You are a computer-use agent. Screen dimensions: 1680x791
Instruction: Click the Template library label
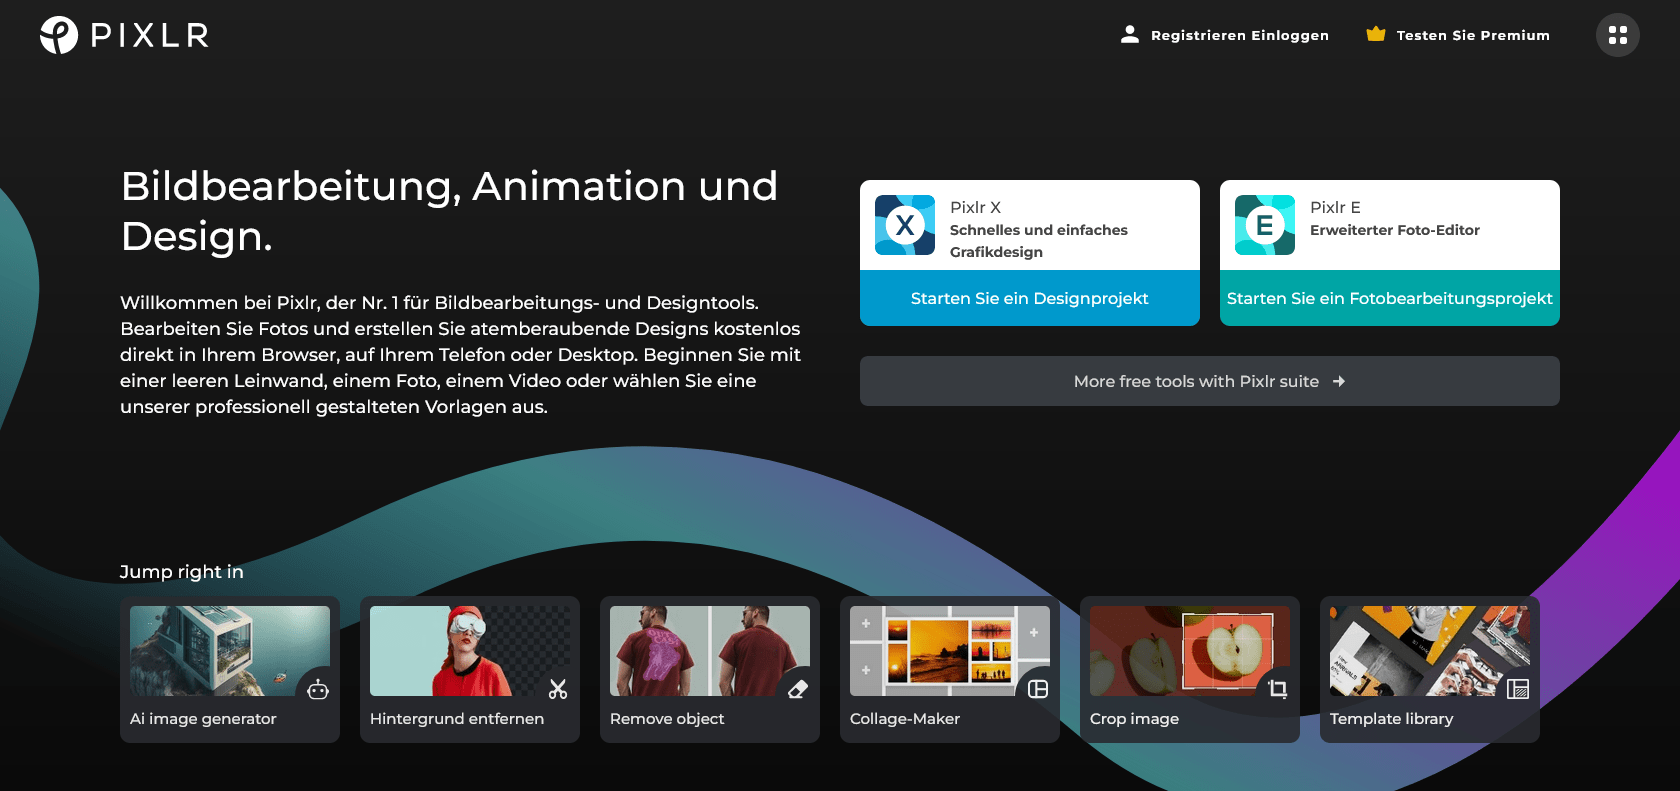[1391, 719]
